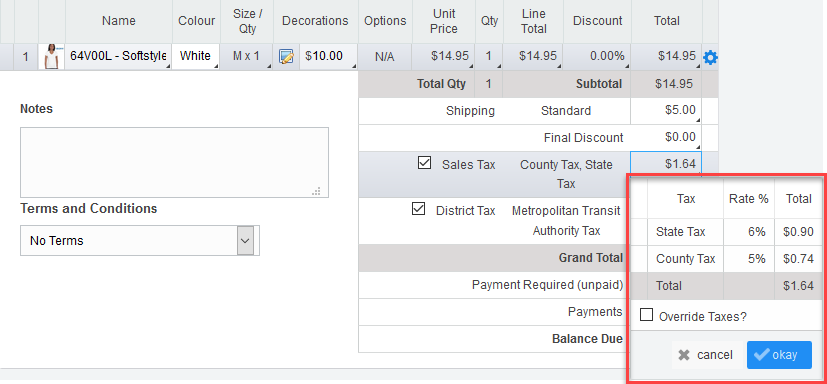Edit the $5.00 shipping amount
The width and height of the screenshot is (827, 384).
click(x=666, y=111)
